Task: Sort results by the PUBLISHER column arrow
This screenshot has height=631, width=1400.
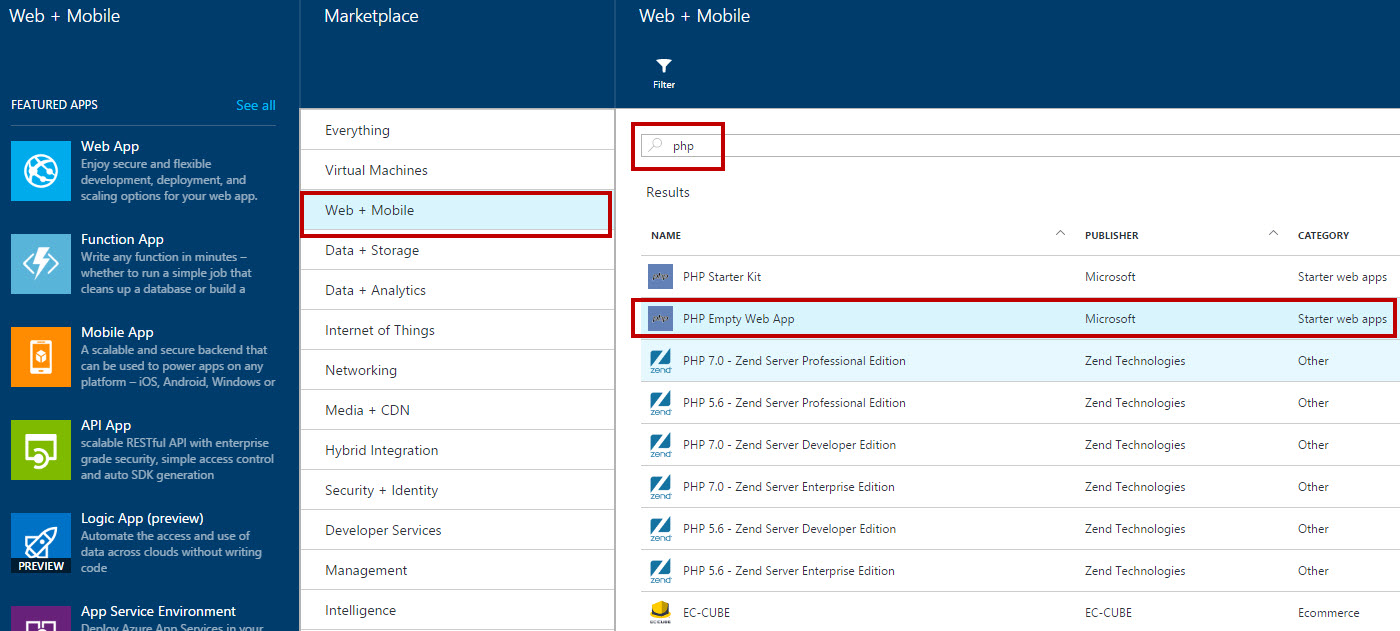Action: 1273,234
